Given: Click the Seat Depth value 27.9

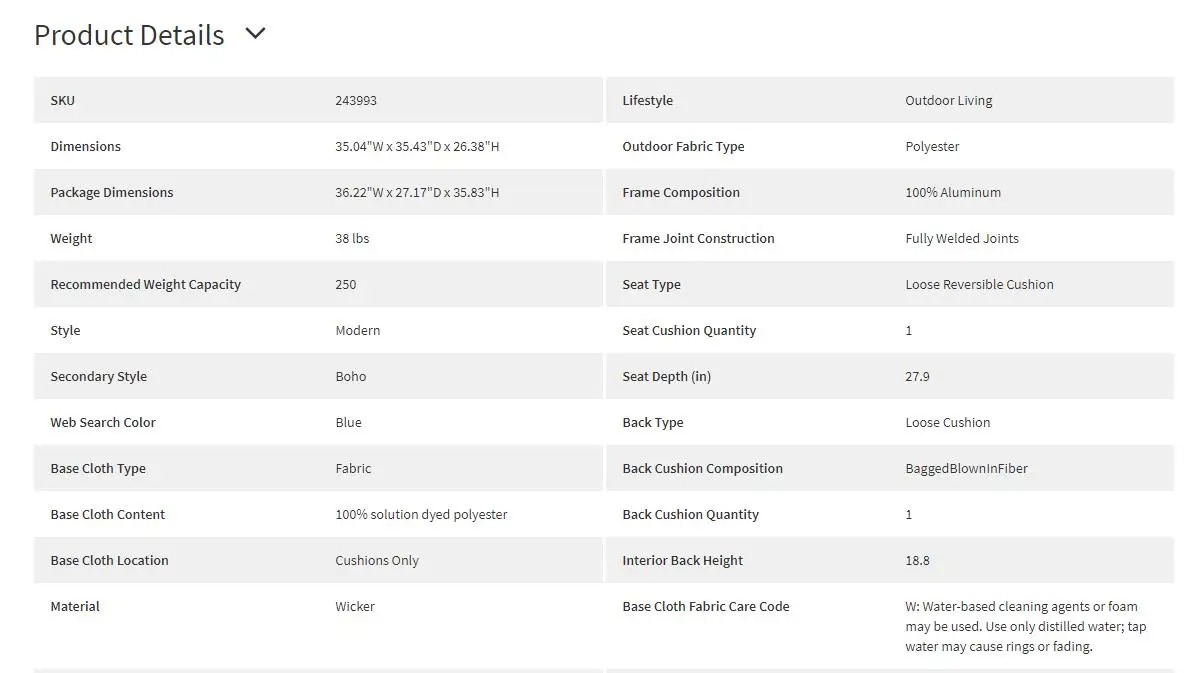Looking at the screenshot, I should tap(917, 377).
